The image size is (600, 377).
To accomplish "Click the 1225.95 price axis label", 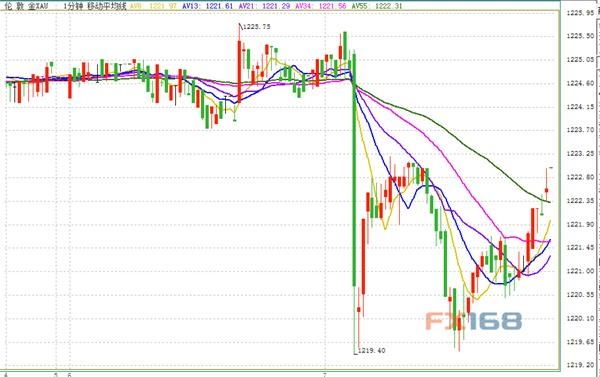I will (x=580, y=13).
